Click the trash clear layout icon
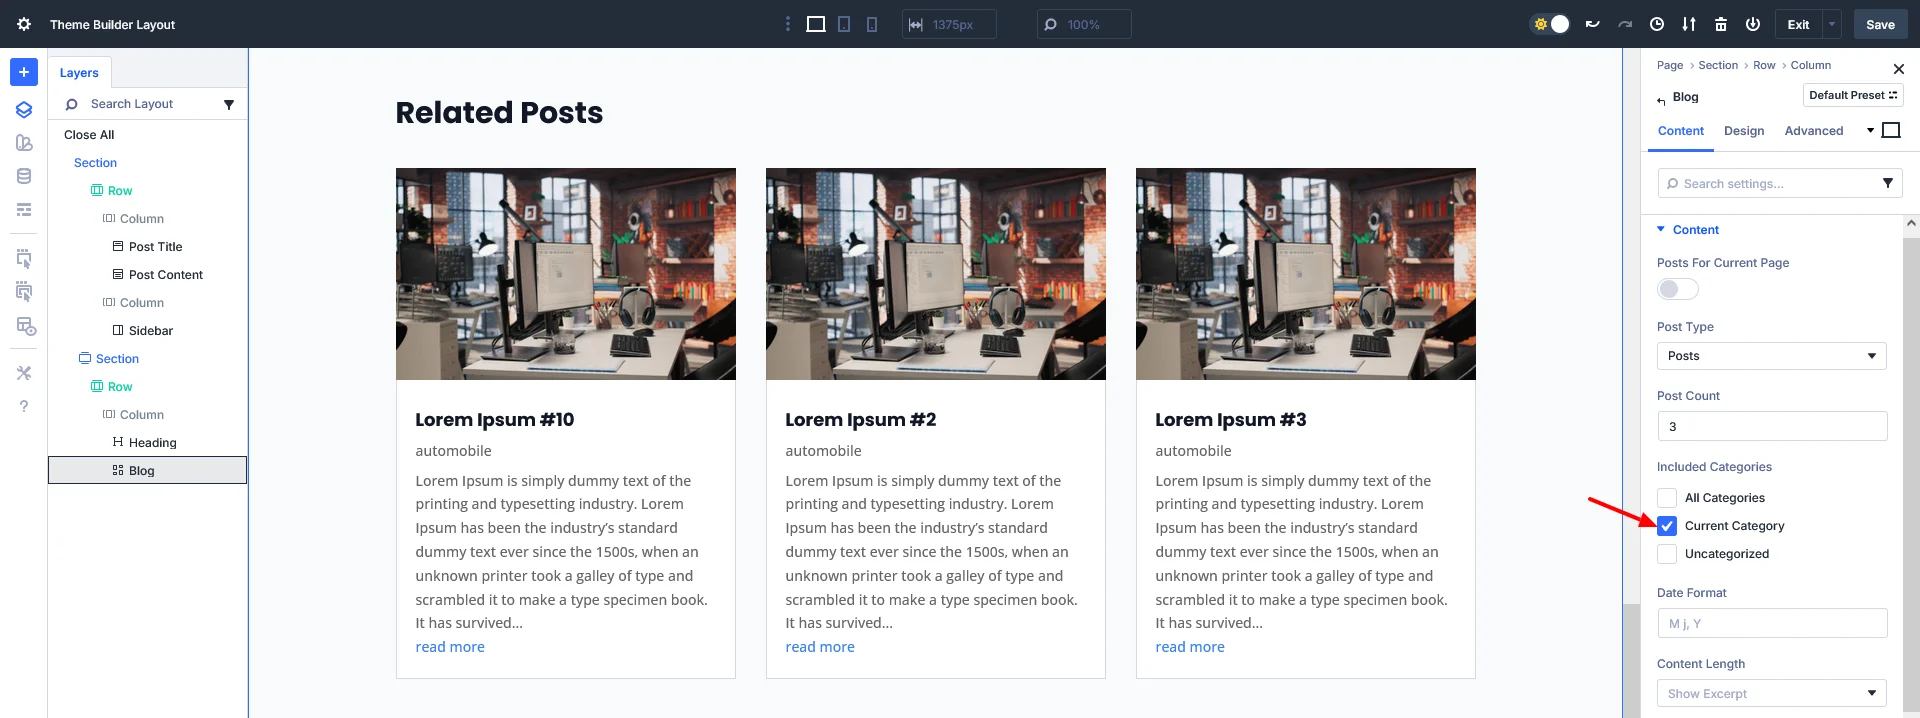Viewport: 1920px width, 718px height. (x=1721, y=24)
